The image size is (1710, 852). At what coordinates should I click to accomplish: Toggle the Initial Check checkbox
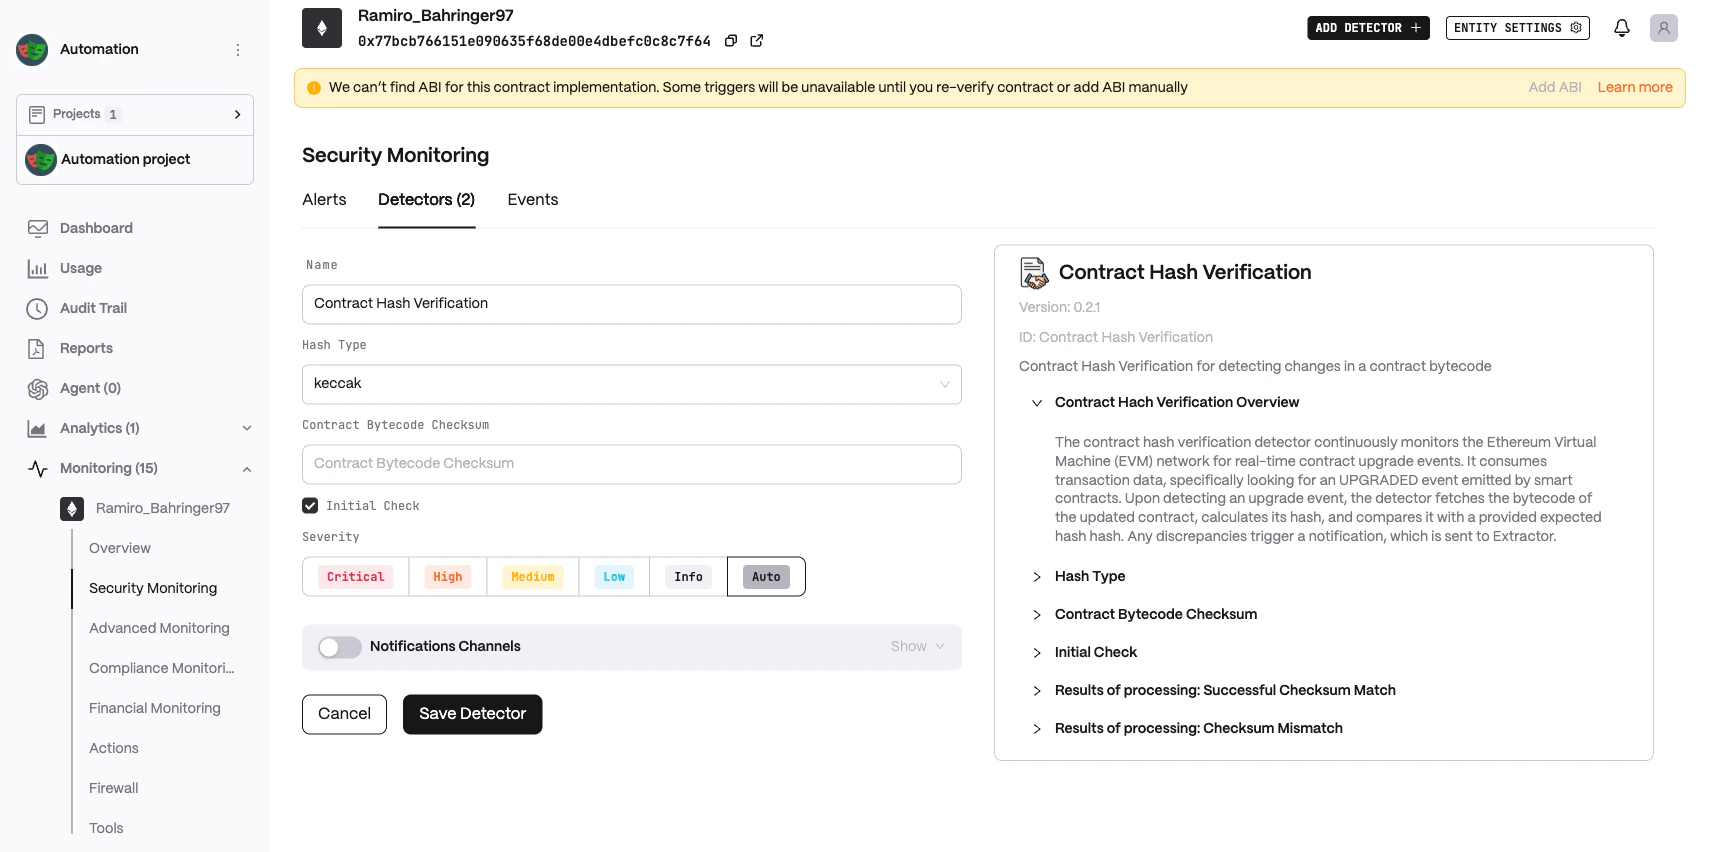310,506
